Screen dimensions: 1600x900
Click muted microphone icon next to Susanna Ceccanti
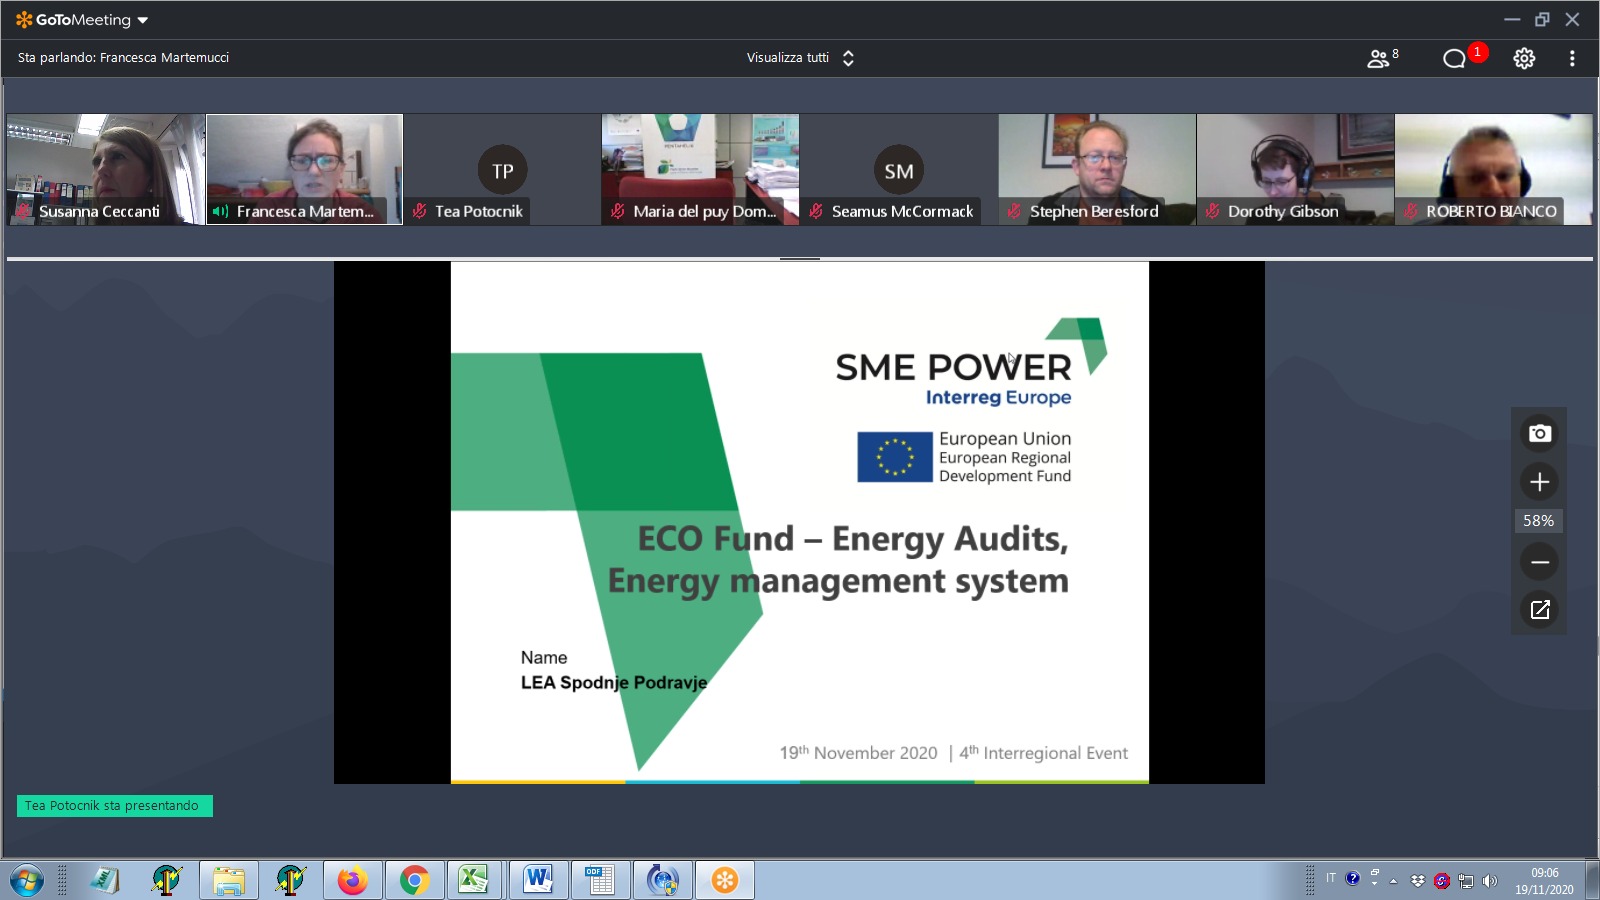24,211
